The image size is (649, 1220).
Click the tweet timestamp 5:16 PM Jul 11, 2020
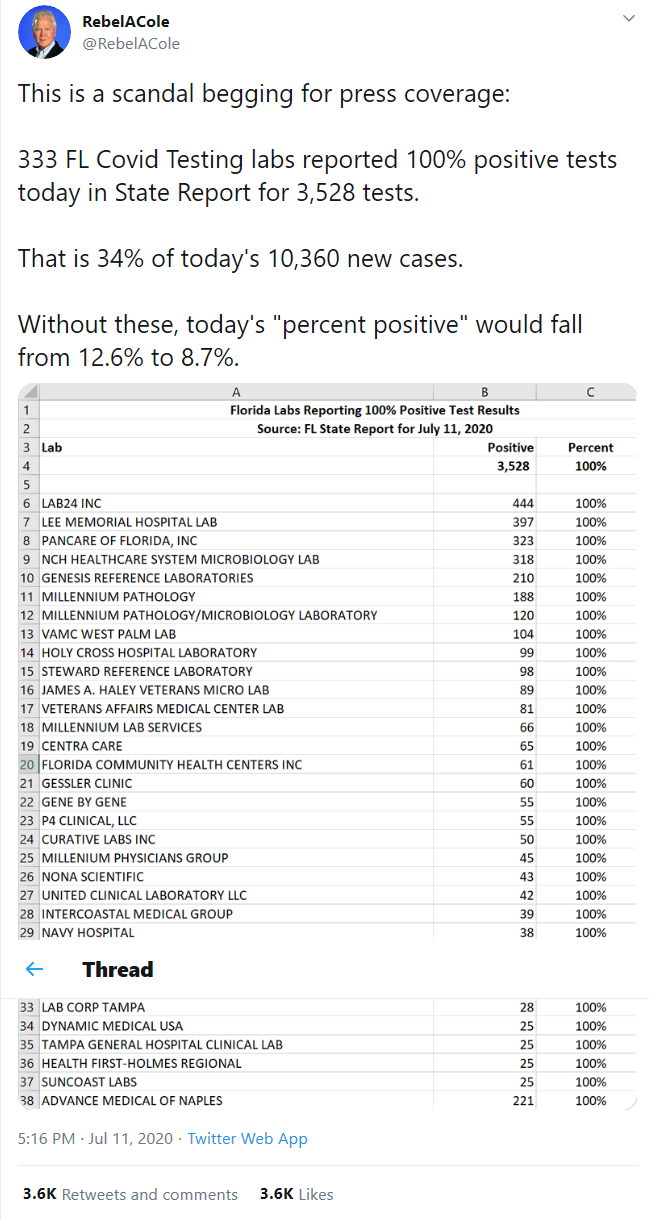coord(95,1138)
